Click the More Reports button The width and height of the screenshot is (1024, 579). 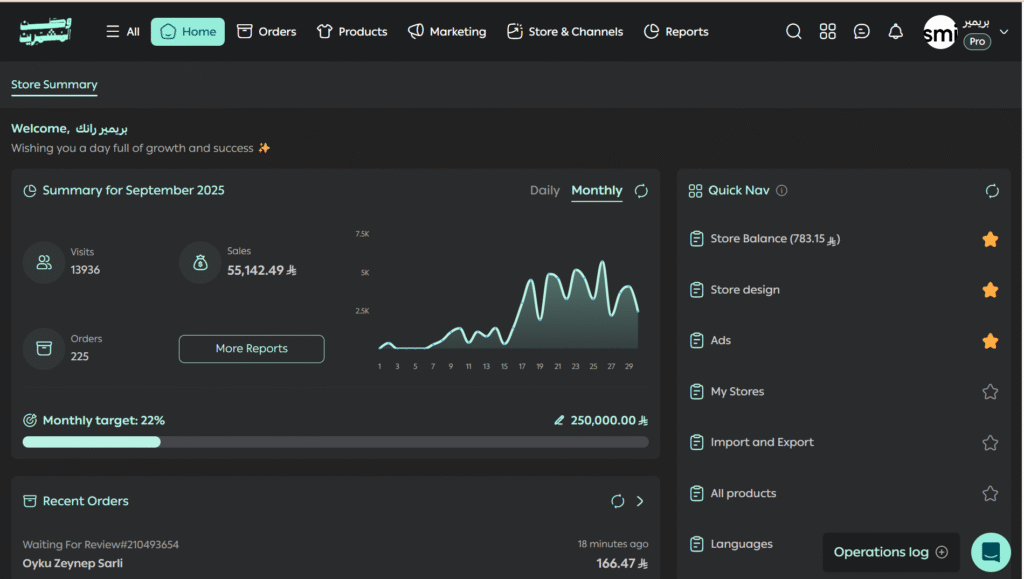click(x=251, y=349)
